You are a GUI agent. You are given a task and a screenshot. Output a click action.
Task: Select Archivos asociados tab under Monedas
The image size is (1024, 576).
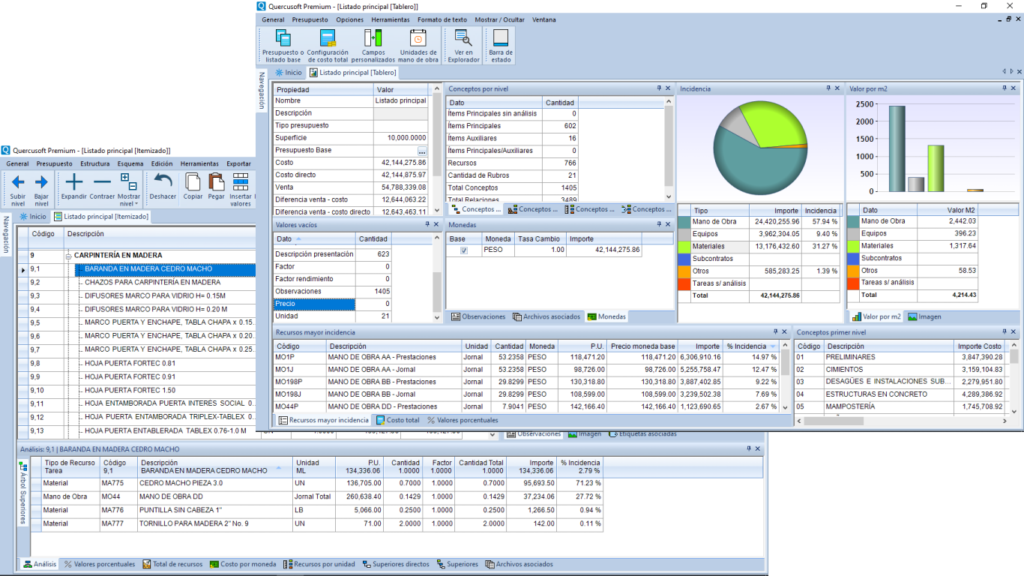(x=547, y=317)
